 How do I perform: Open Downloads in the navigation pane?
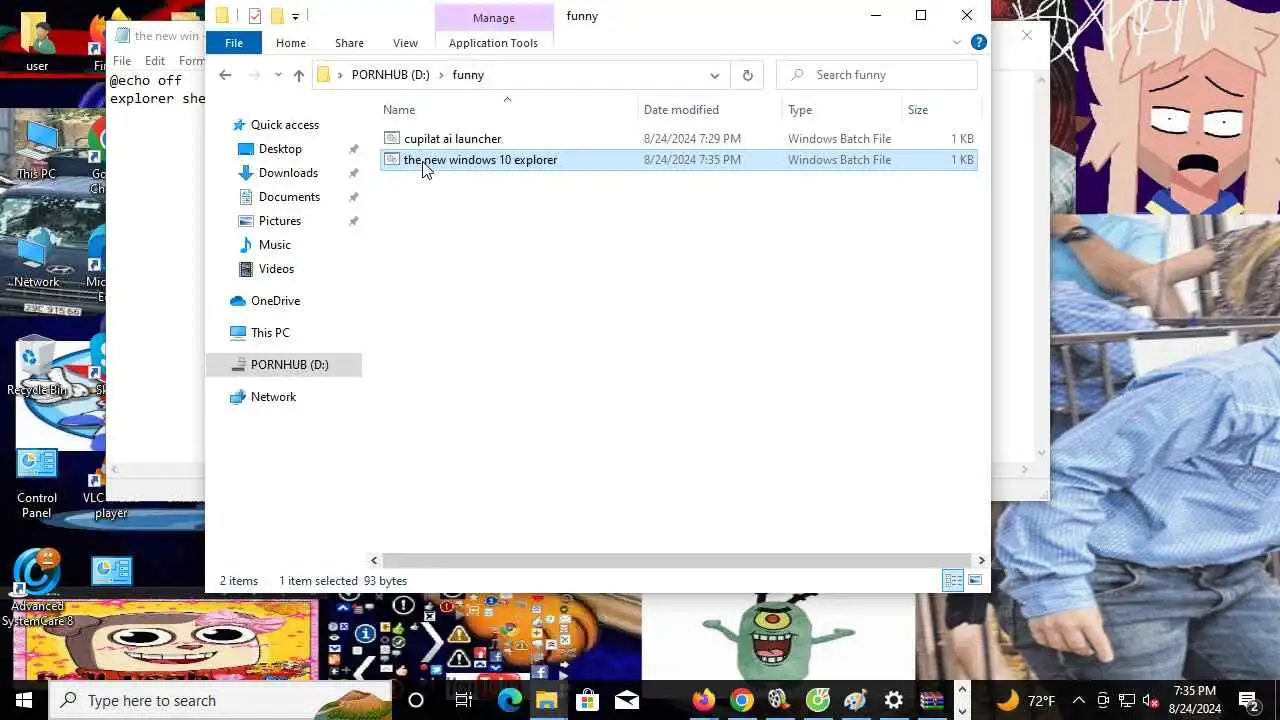(x=288, y=173)
